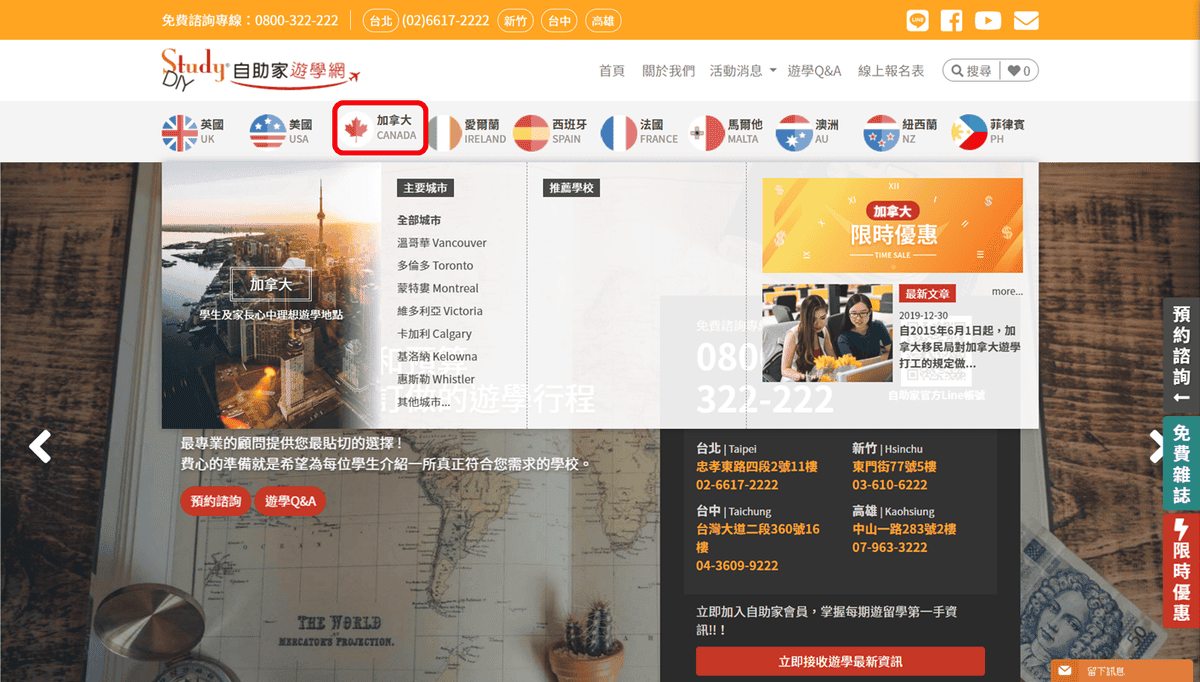1200x682 pixels.
Task: Click the 搜尋 search button
Action: click(971, 71)
